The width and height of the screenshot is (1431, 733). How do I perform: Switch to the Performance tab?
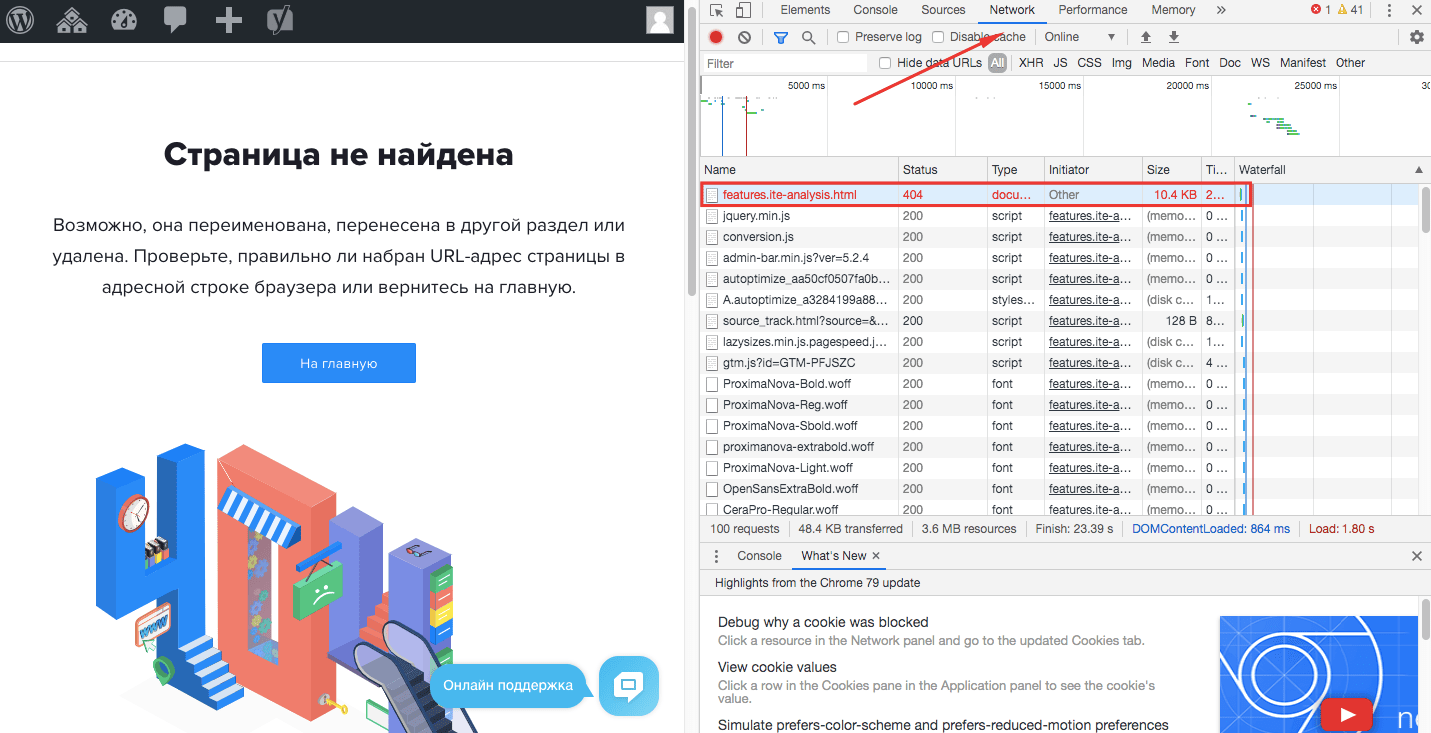[x=1092, y=10]
